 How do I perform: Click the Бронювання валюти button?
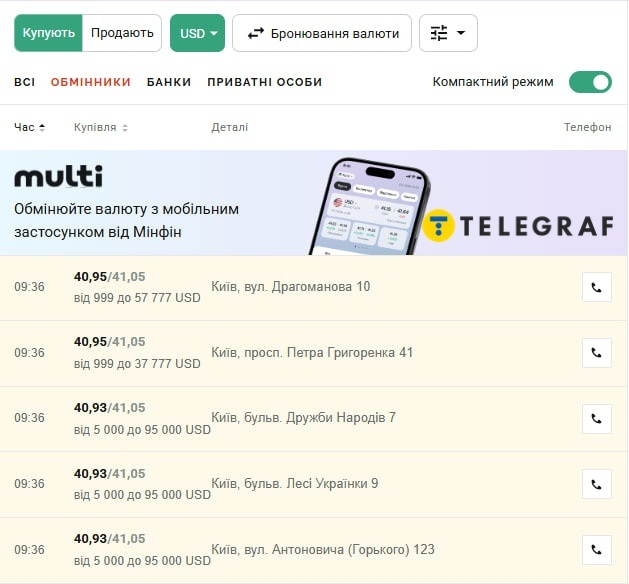click(x=322, y=33)
